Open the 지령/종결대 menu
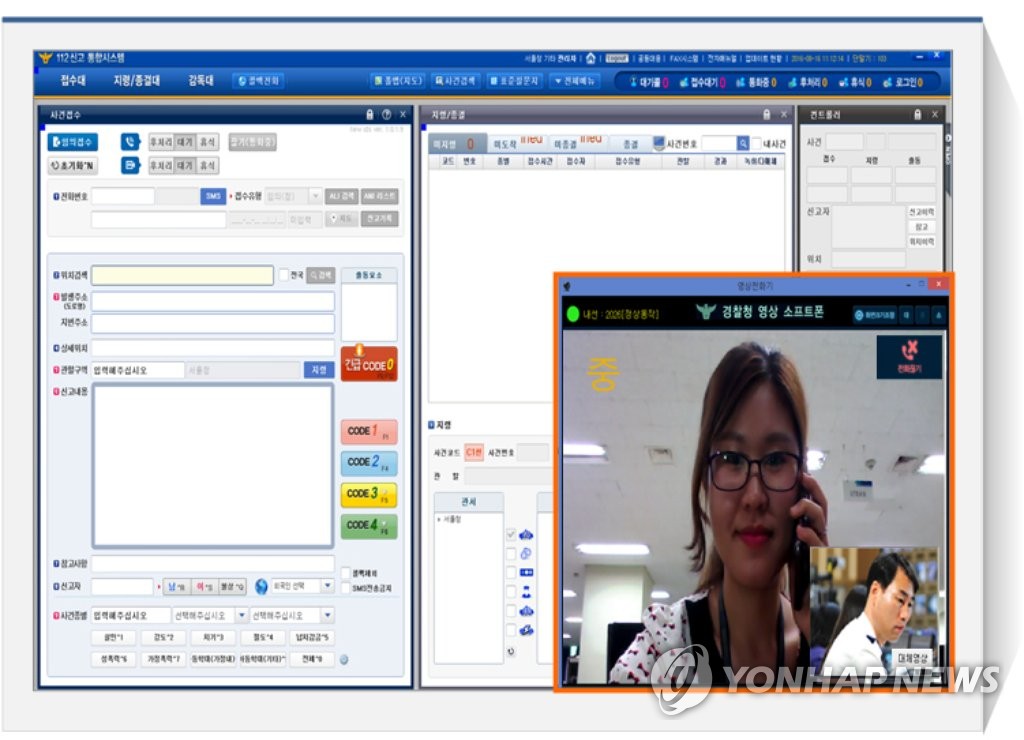Viewport: 1024px width, 740px height. point(136,81)
